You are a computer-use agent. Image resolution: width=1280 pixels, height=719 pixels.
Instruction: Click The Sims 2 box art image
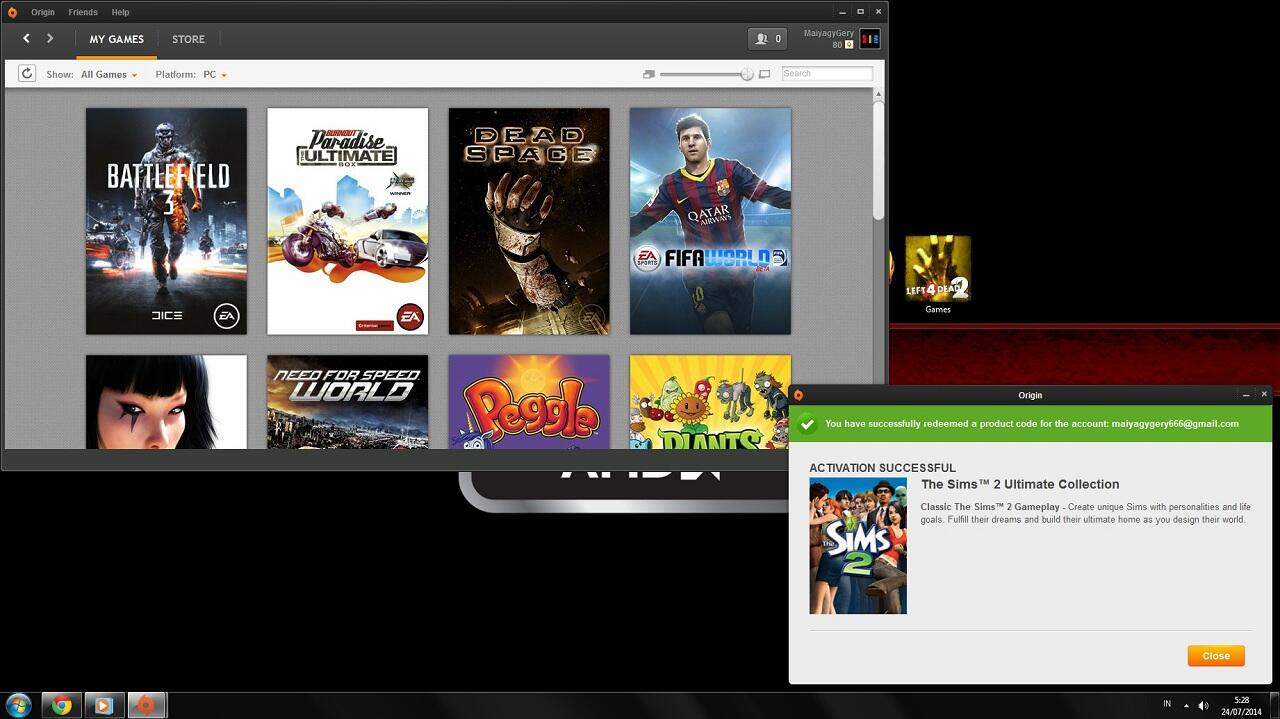pos(858,546)
